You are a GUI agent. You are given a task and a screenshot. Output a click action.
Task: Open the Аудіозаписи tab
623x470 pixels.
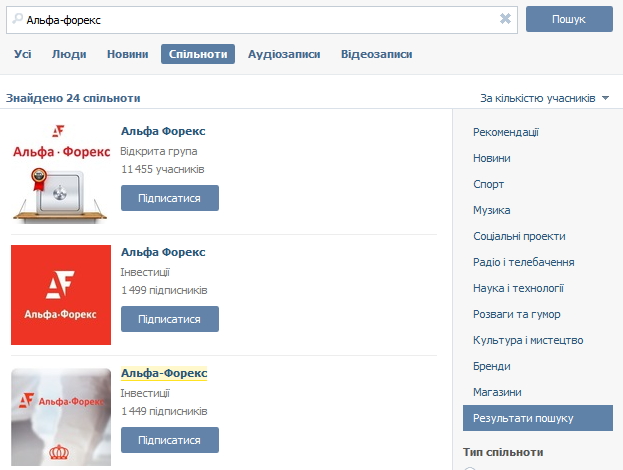284,54
